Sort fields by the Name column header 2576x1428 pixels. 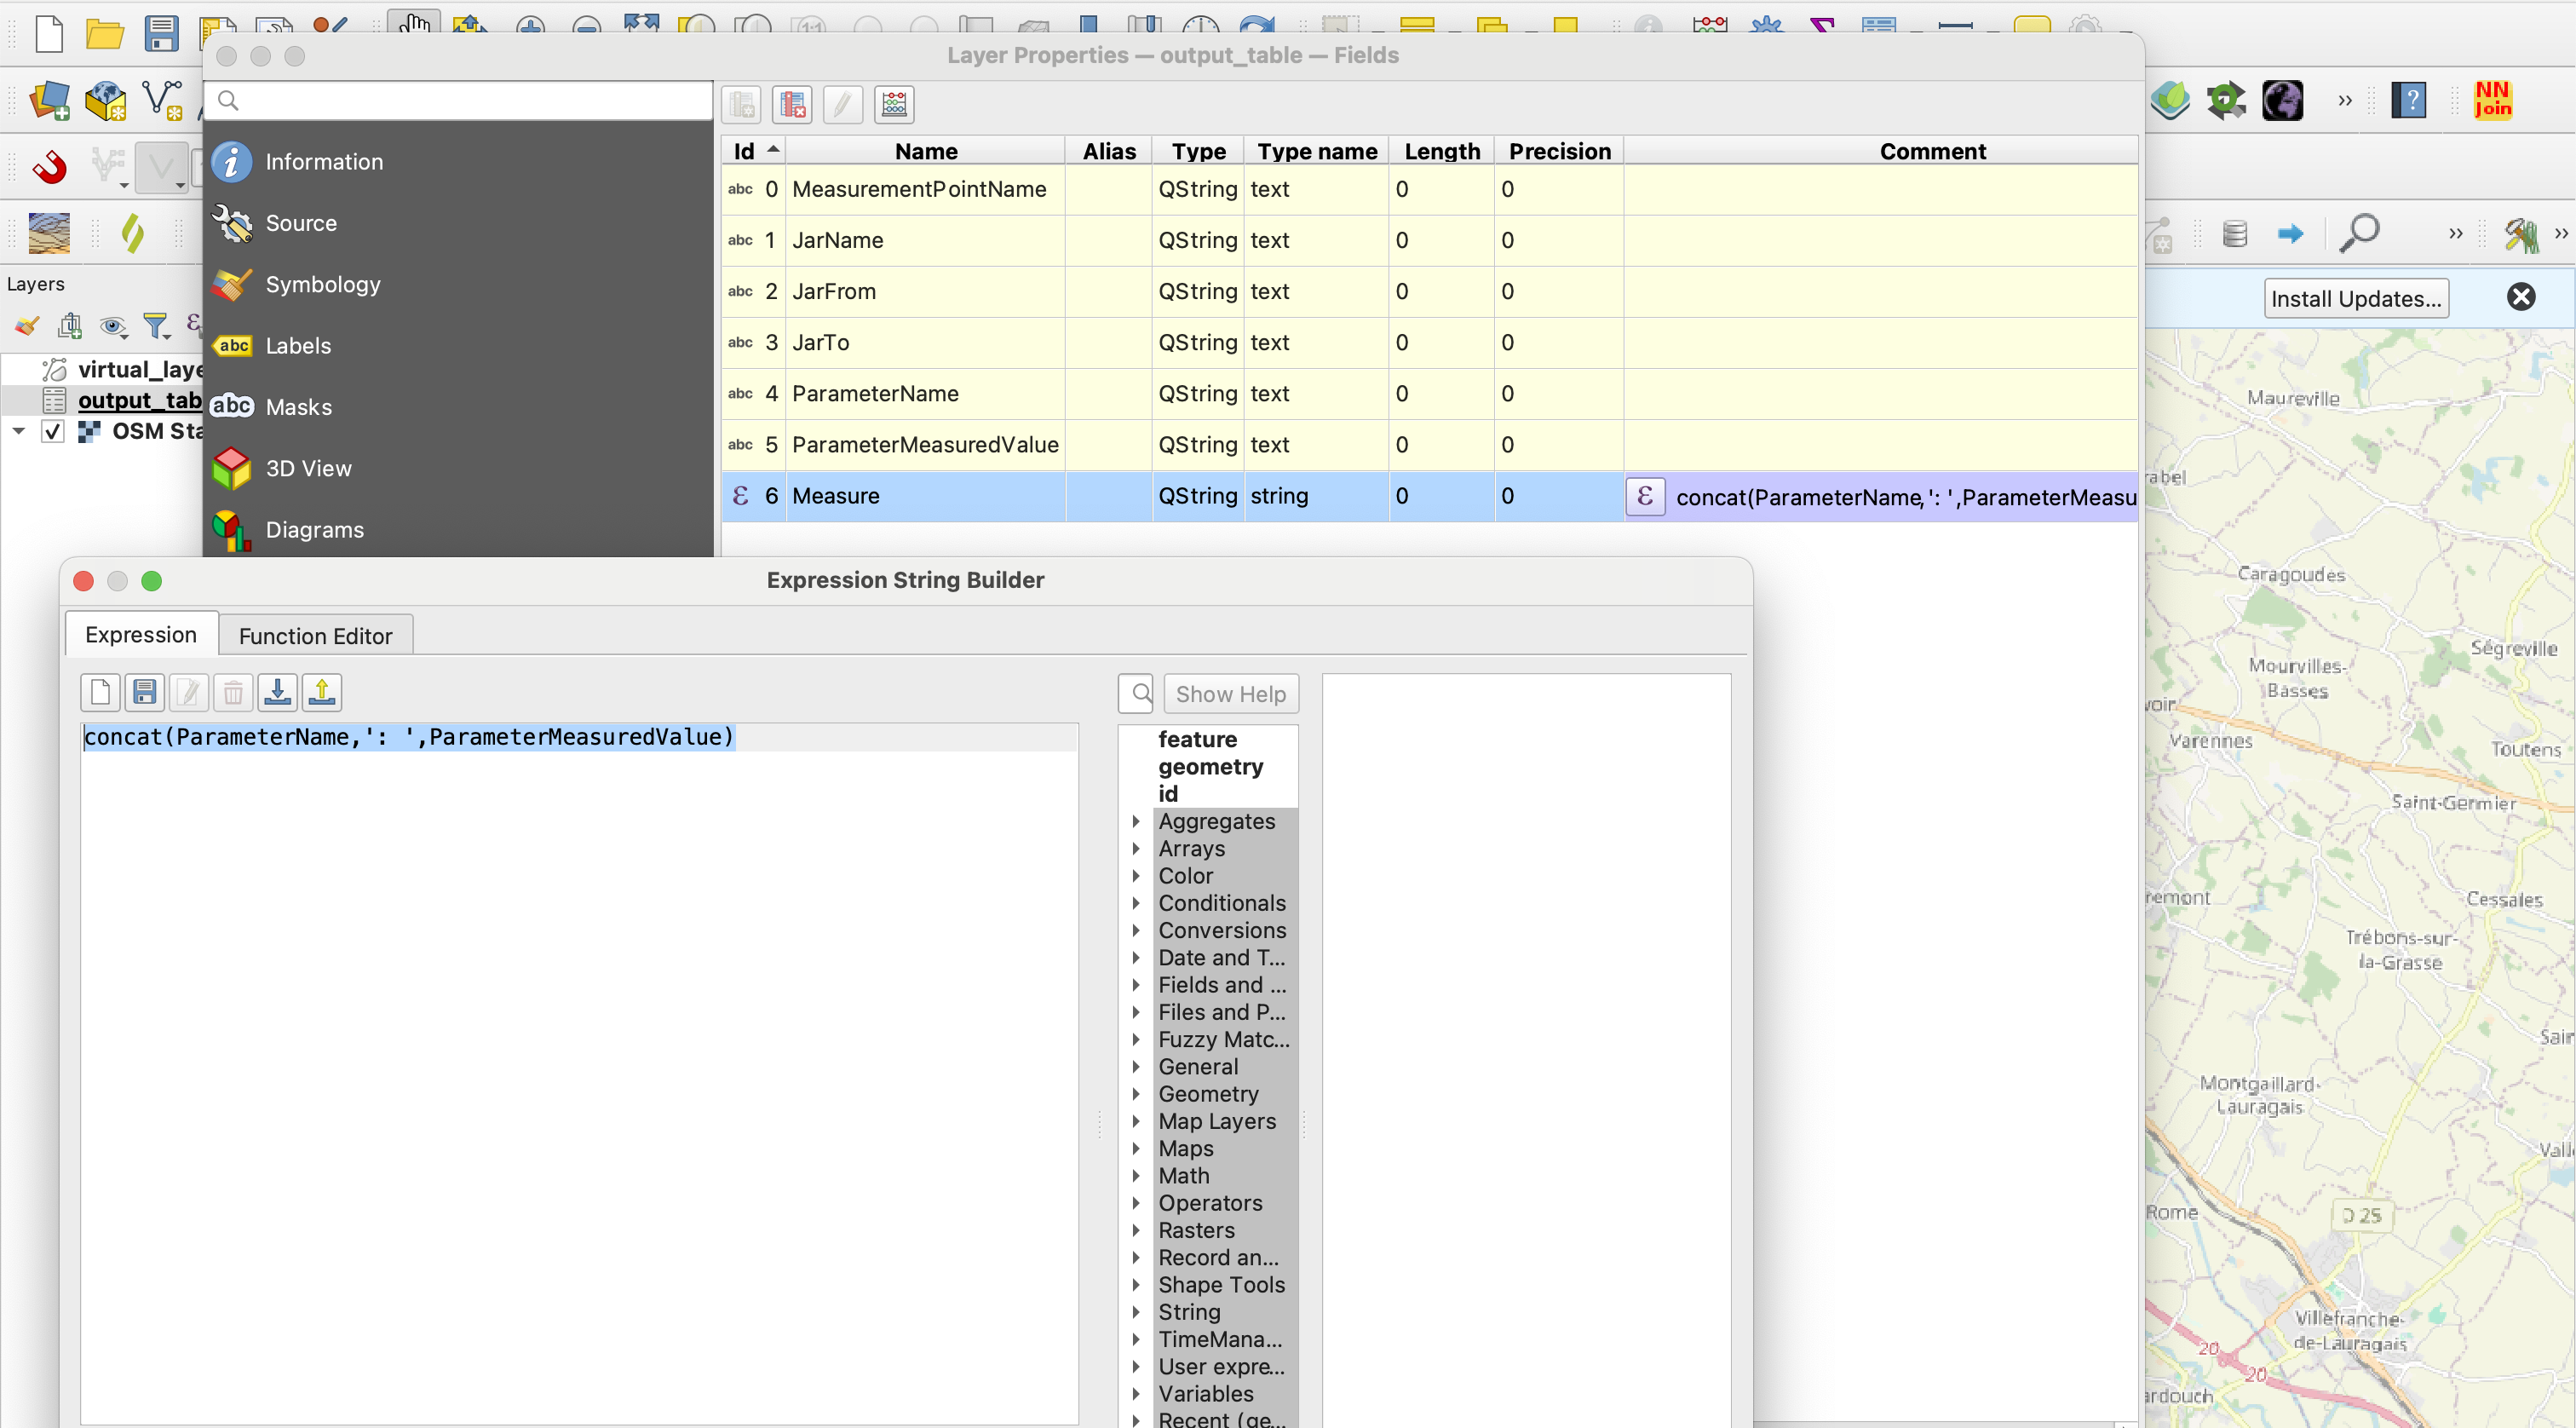pos(926,151)
